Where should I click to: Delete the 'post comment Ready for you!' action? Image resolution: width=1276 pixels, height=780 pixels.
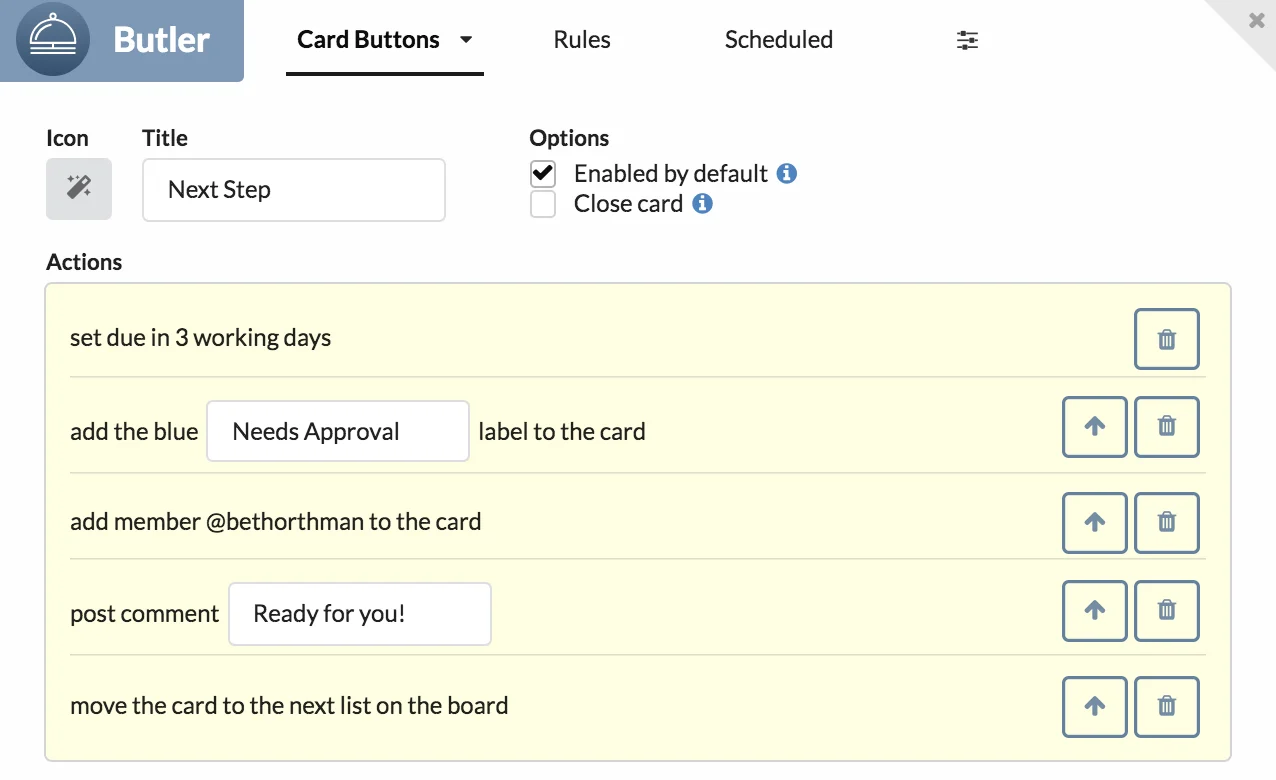point(1166,611)
